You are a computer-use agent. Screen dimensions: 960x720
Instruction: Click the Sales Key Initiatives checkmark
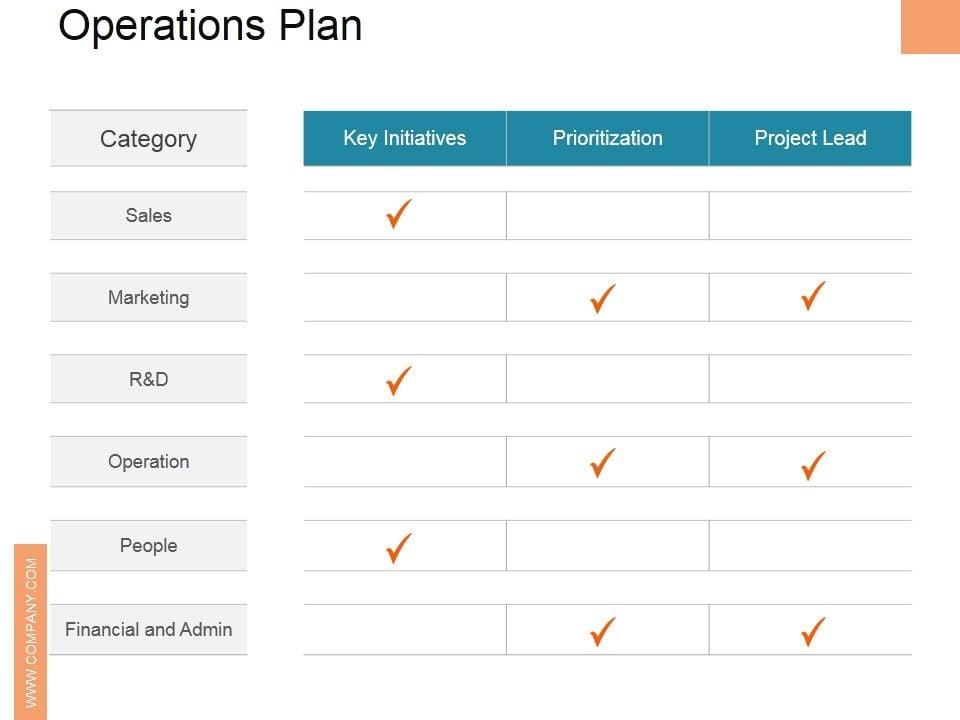[x=399, y=214]
